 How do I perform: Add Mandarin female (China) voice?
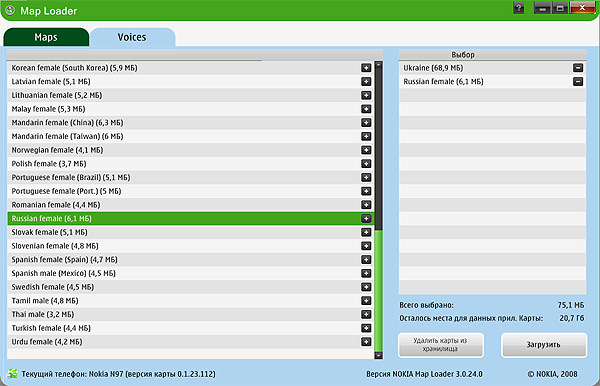366,122
